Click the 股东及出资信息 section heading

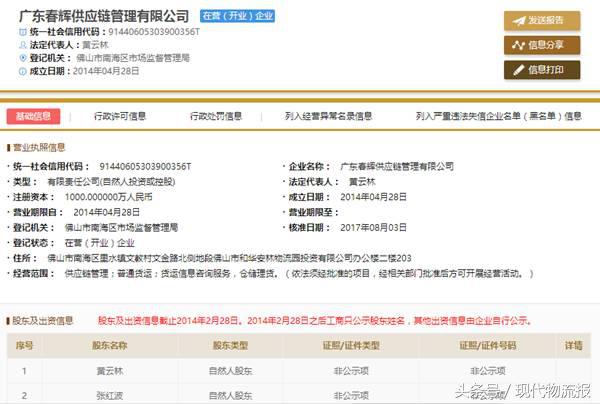[x=42, y=321]
